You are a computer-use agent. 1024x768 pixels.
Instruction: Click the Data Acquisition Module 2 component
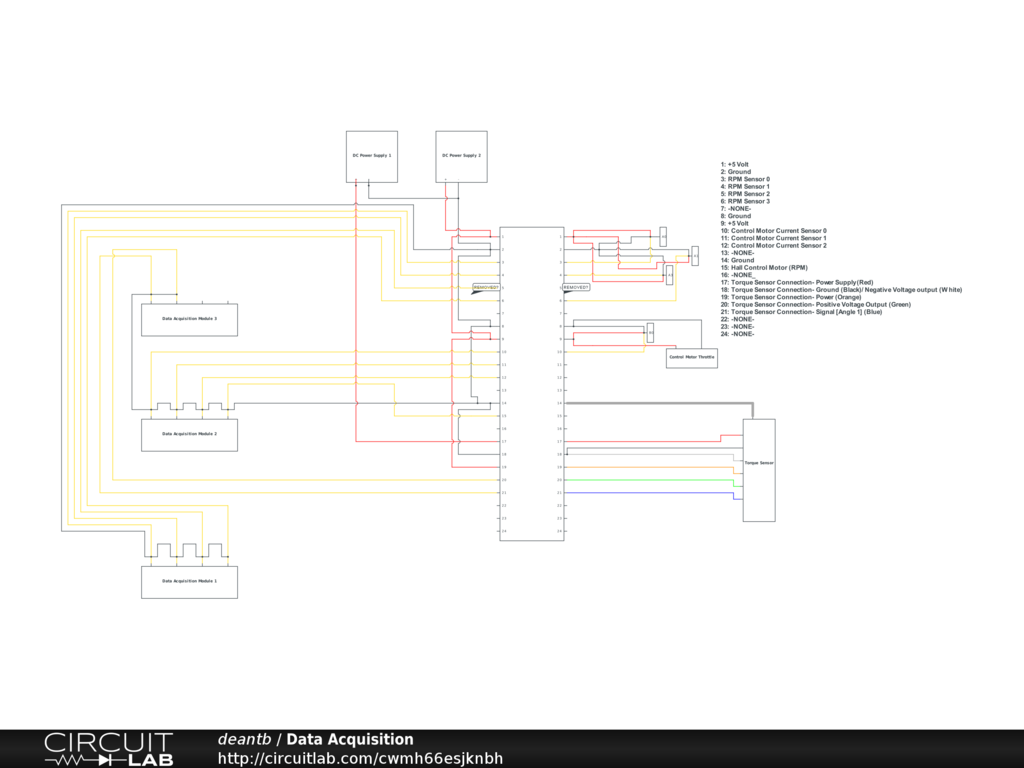point(189,434)
